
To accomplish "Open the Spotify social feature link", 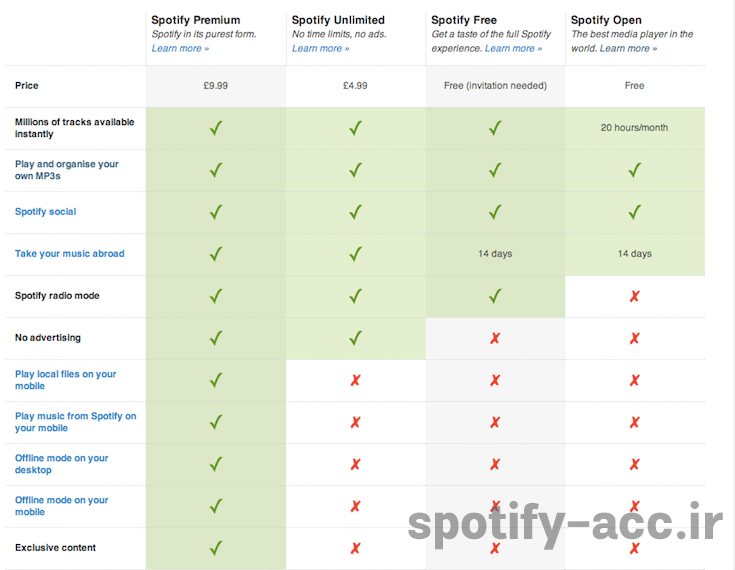I will 45,212.
